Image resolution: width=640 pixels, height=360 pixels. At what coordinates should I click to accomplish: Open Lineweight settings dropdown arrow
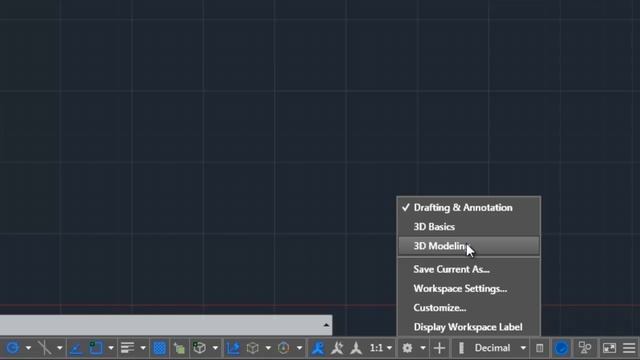click(142, 348)
